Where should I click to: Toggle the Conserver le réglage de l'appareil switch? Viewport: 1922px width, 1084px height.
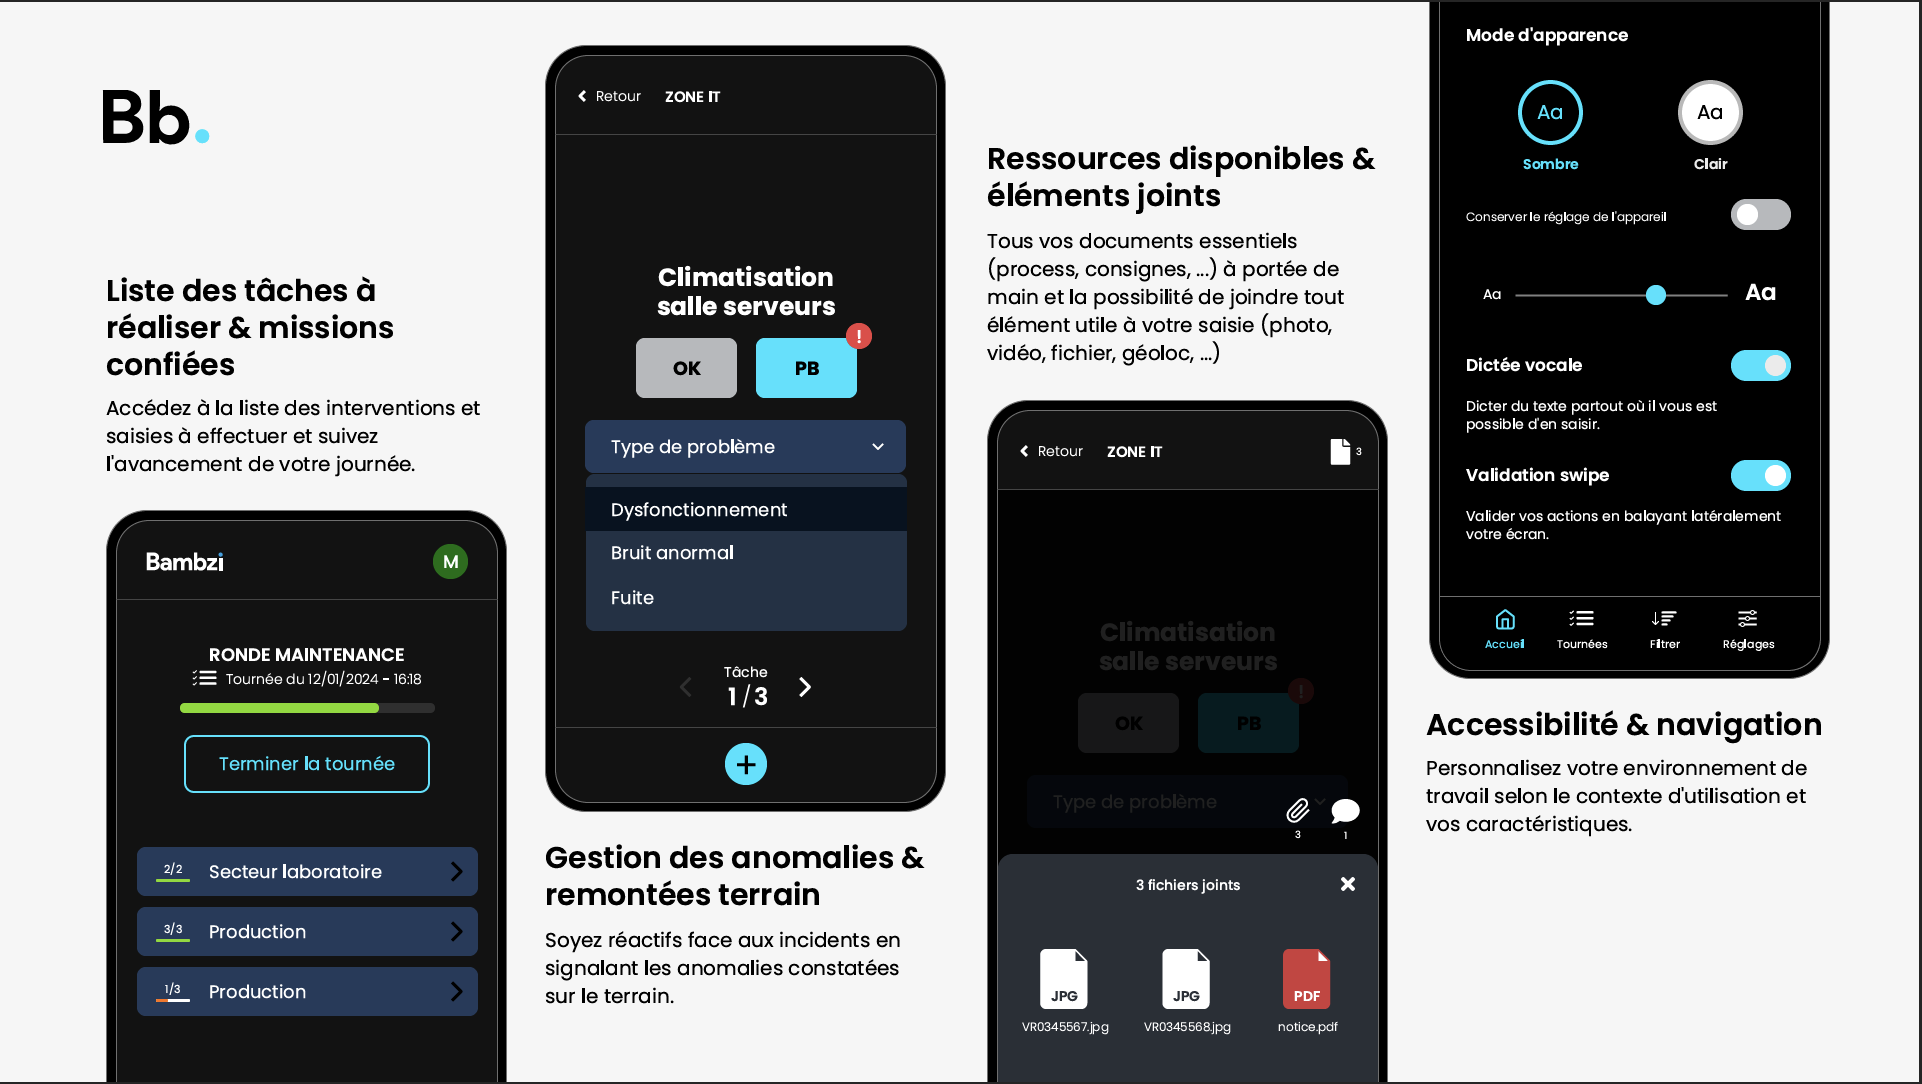(x=1760, y=214)
